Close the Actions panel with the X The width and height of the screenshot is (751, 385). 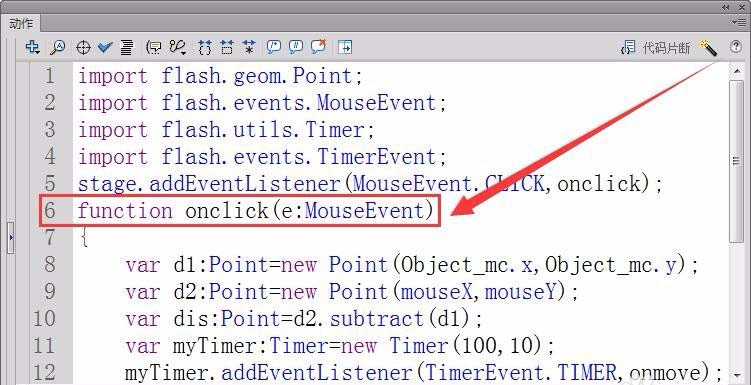(741, 7)
